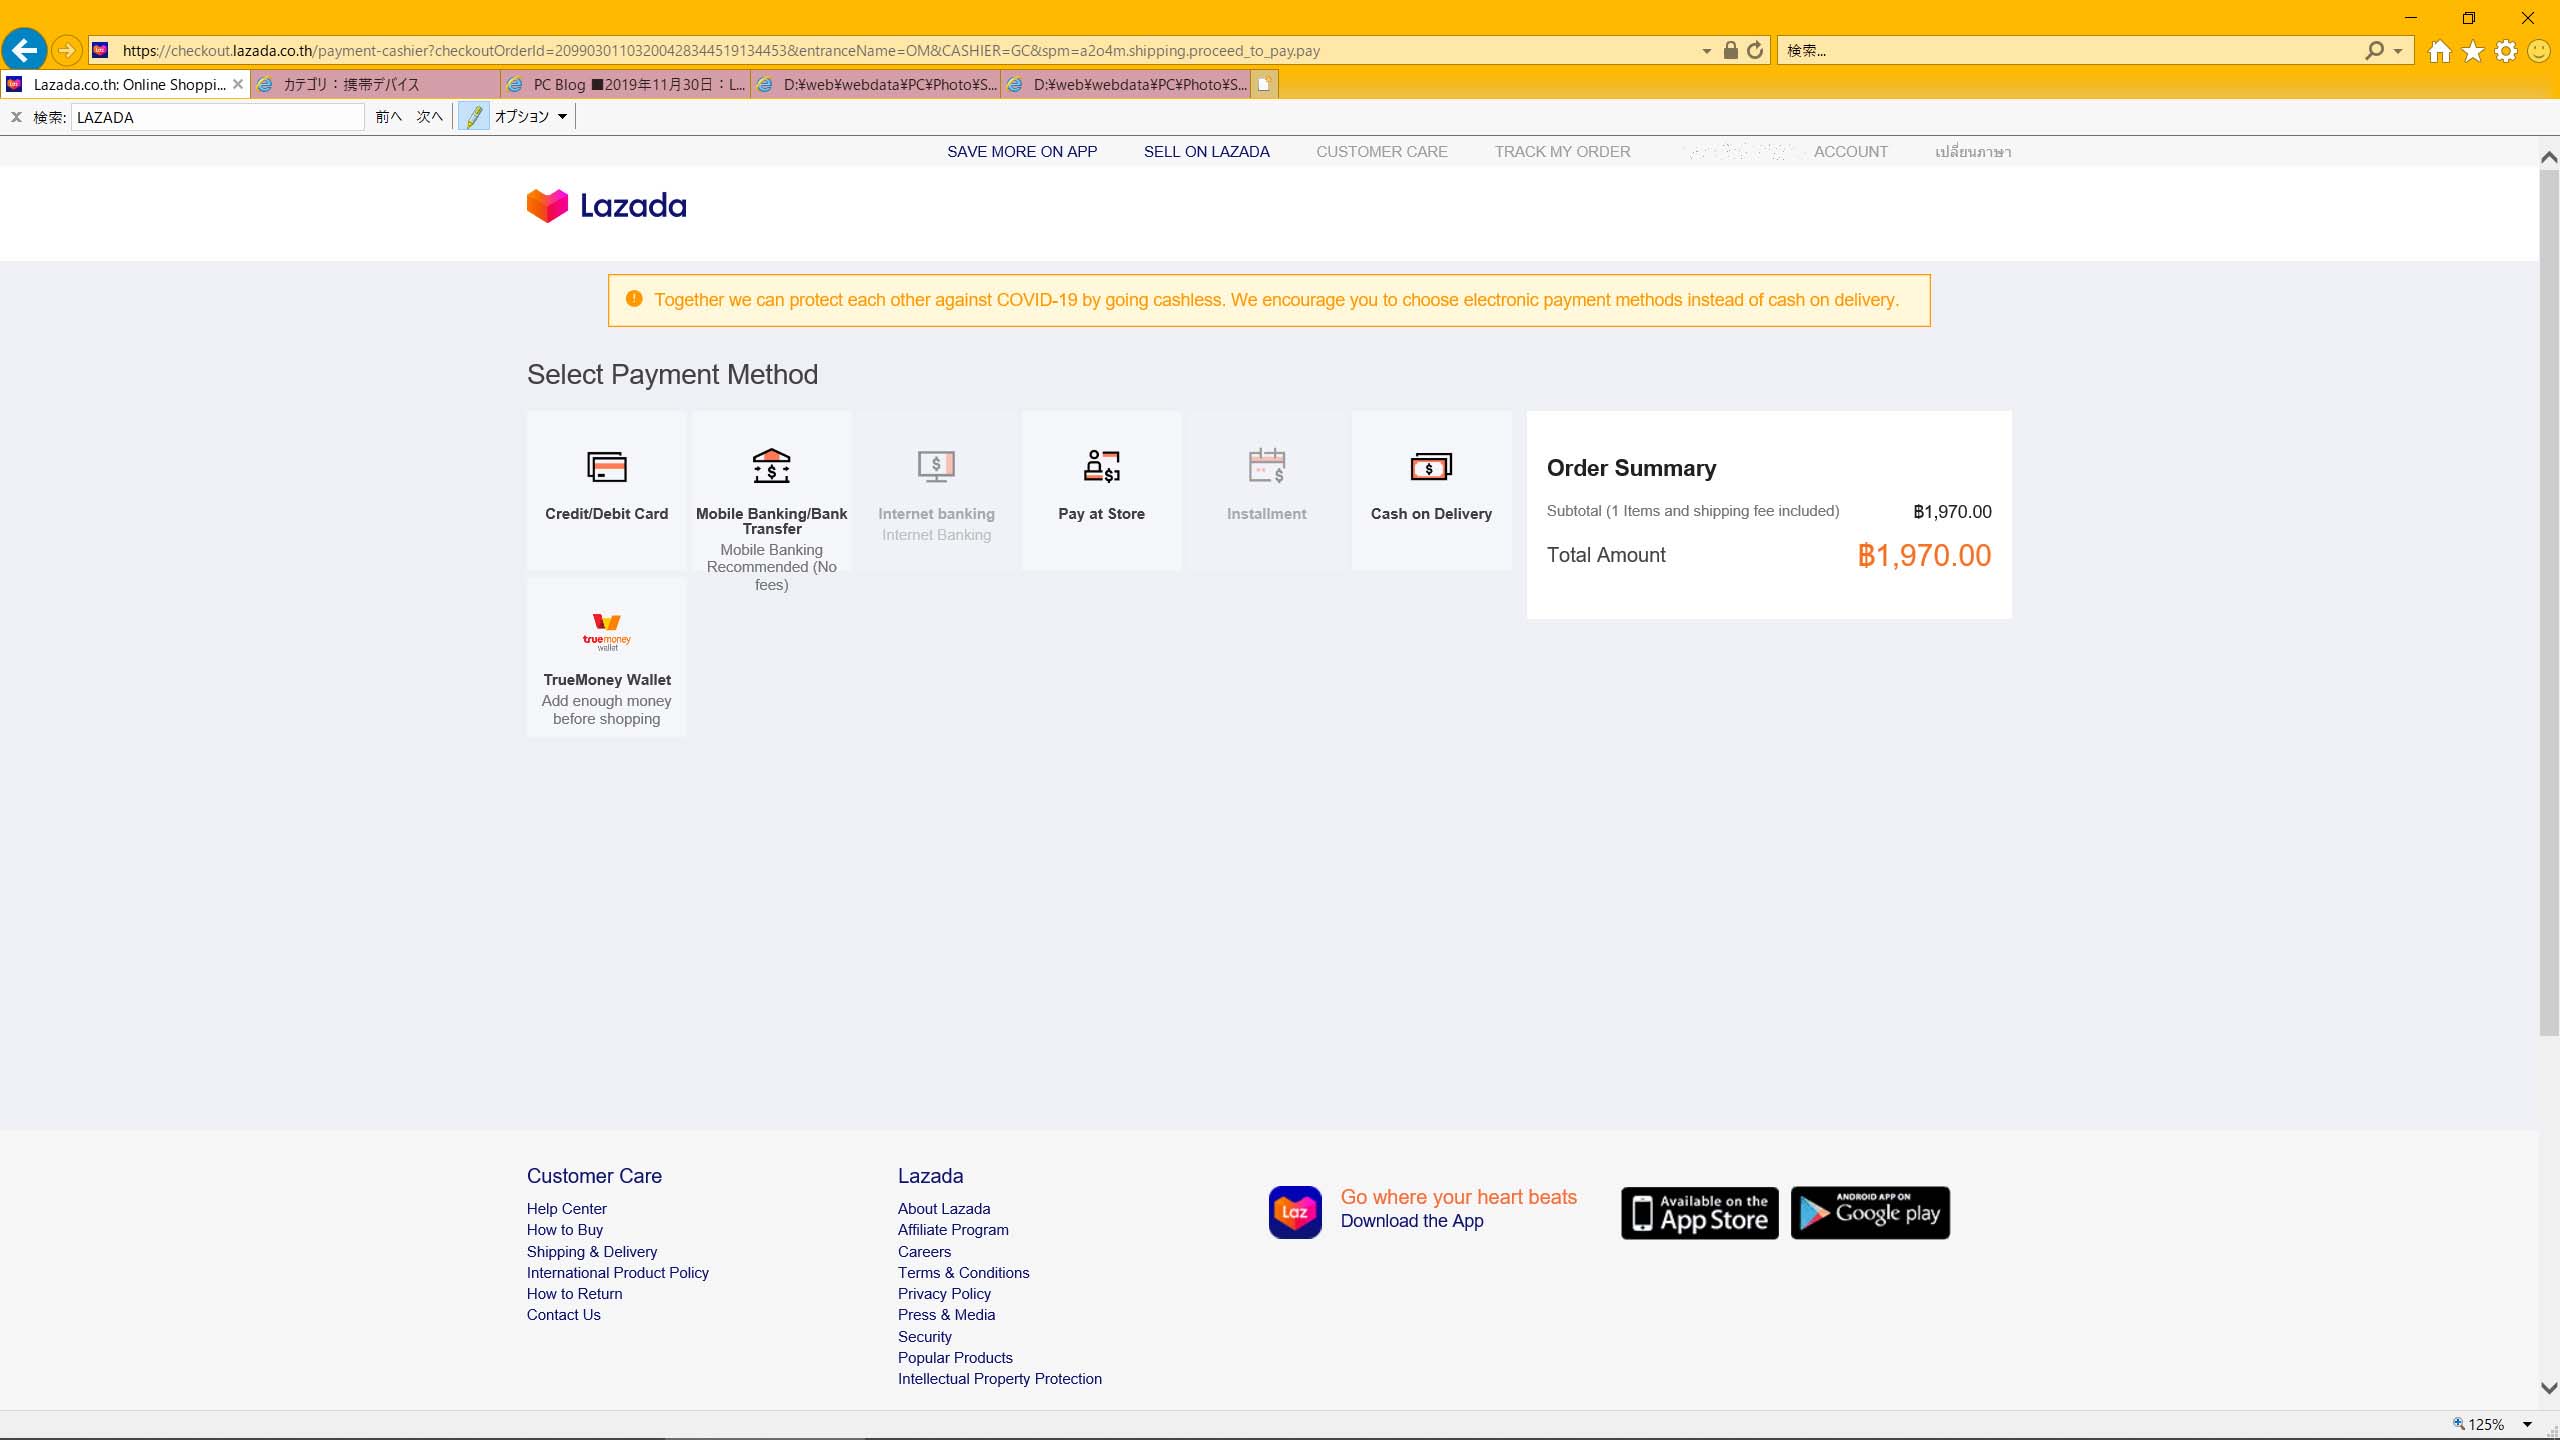Click SELL ON LAZADA link
This screenshot has height=1440, width=2560.
pos(1206,152)
